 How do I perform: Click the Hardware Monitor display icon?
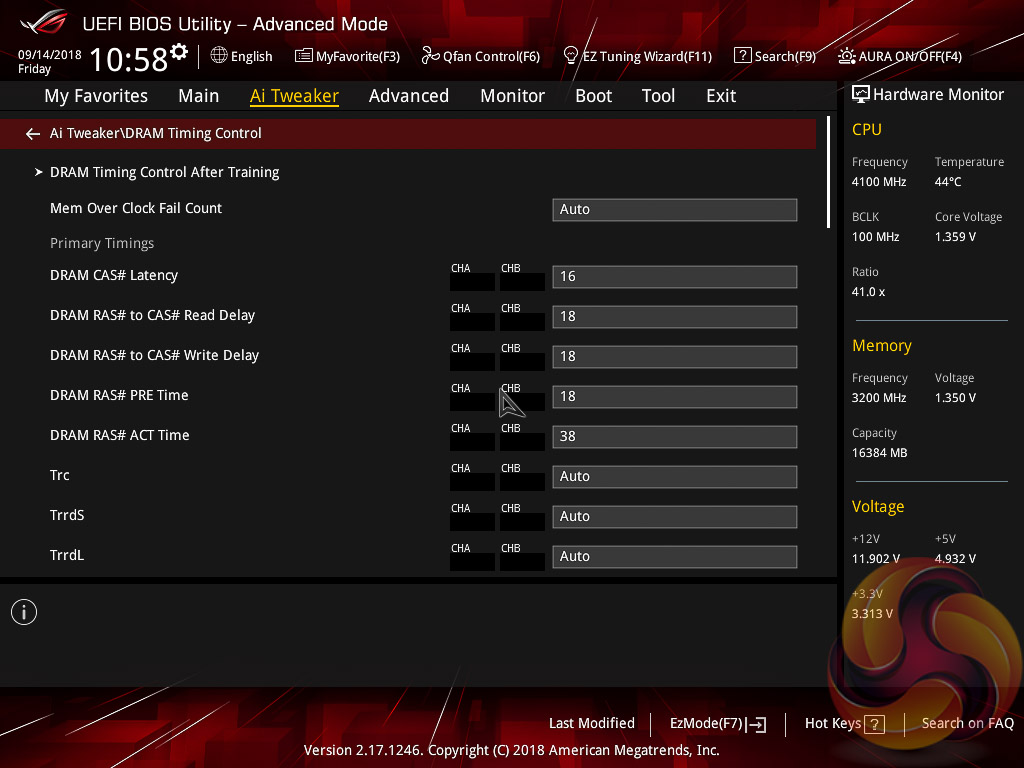(861, 95)
